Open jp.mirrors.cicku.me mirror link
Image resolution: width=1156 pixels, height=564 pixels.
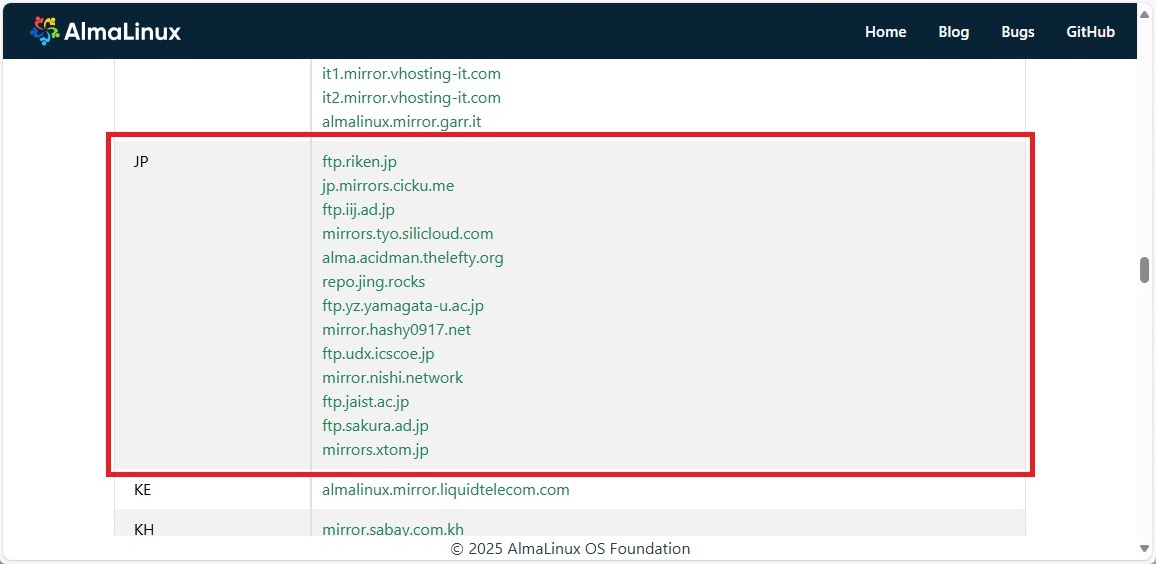click(388, 186)
